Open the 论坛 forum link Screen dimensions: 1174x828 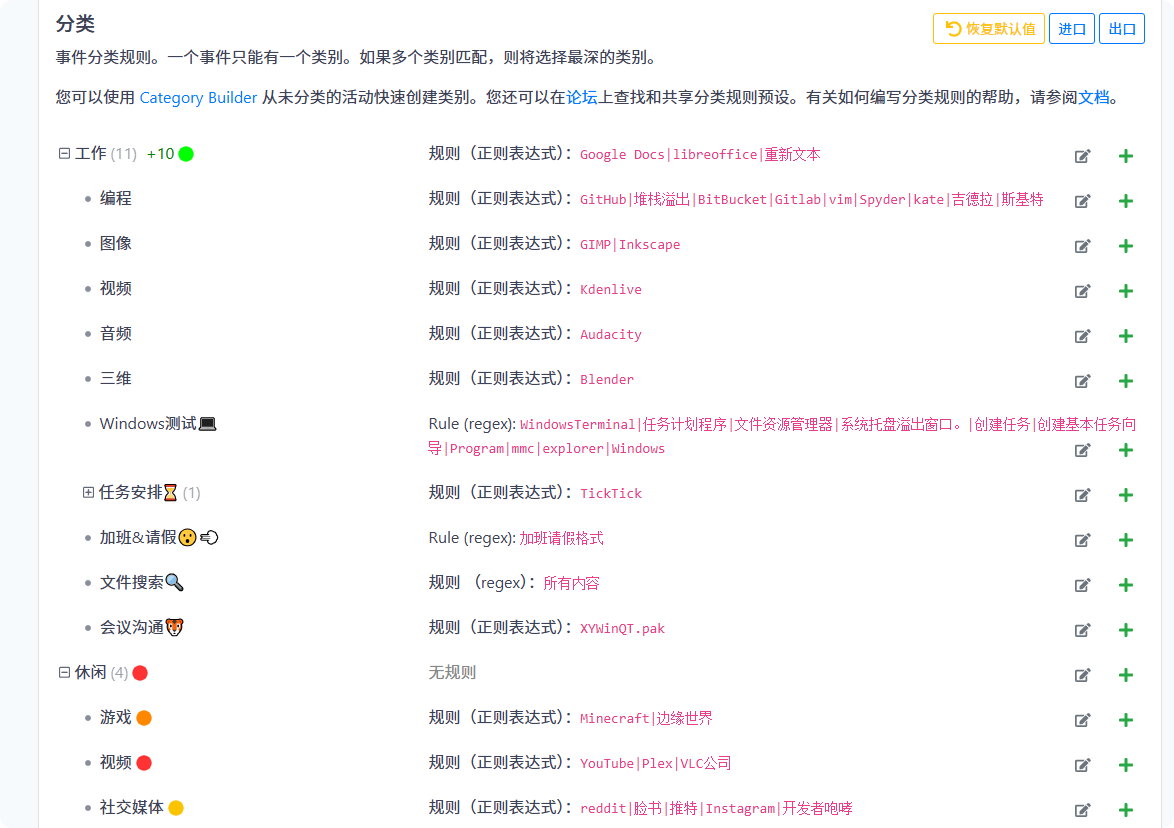click(x=581, y=97)
